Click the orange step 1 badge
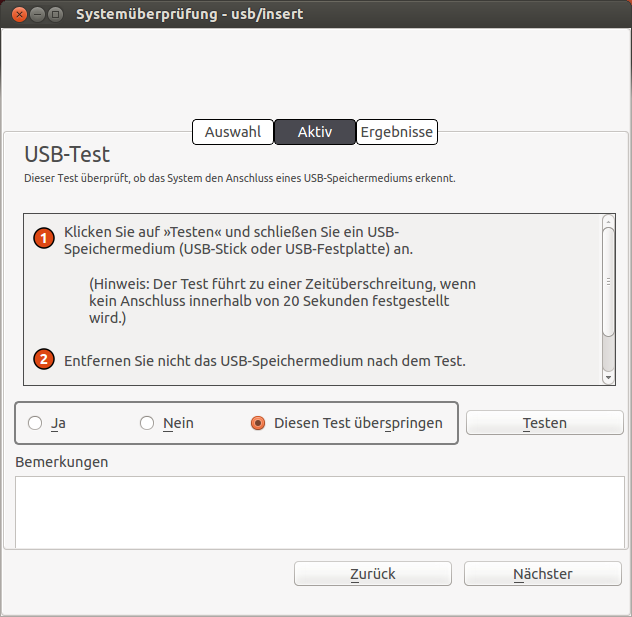This screenshot has height=617, width=632. click(x=43, y=238)
